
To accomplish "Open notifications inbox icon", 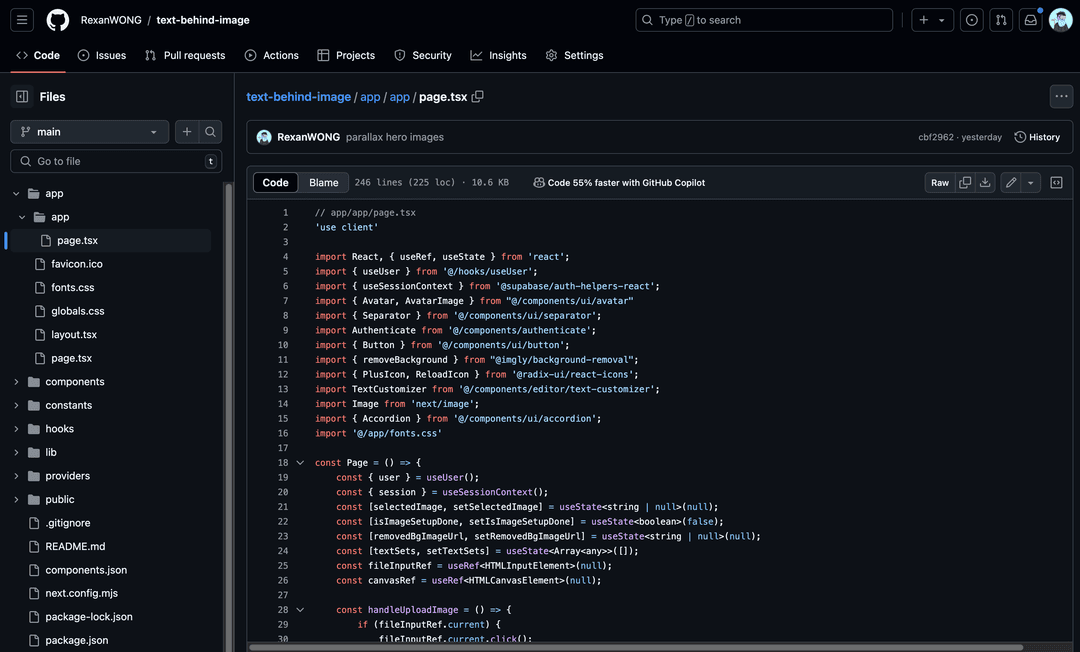I will pos(1030,20).
